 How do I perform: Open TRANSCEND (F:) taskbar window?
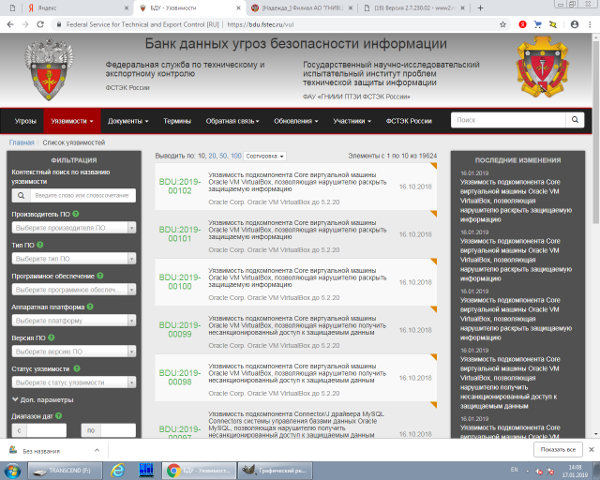pyautogui.click(x=65, y=470)
